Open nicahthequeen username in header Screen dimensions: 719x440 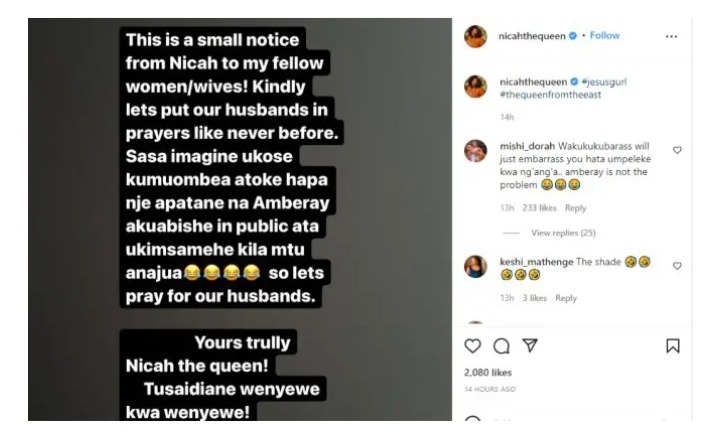(532, 36)
